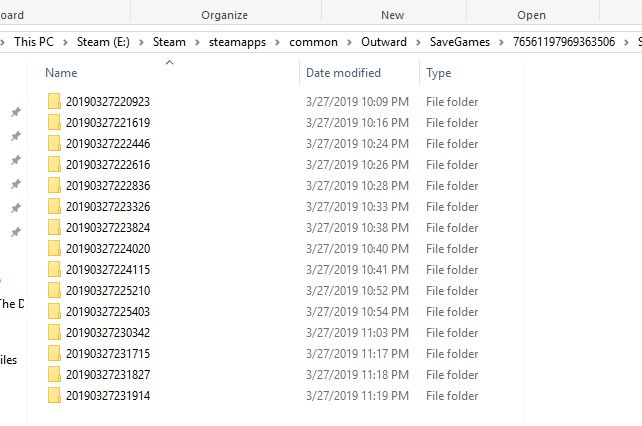The width and height of the screenshot is (642, 426).
Task: Click the New ribbon group label
Action: [x=392, y=15]
